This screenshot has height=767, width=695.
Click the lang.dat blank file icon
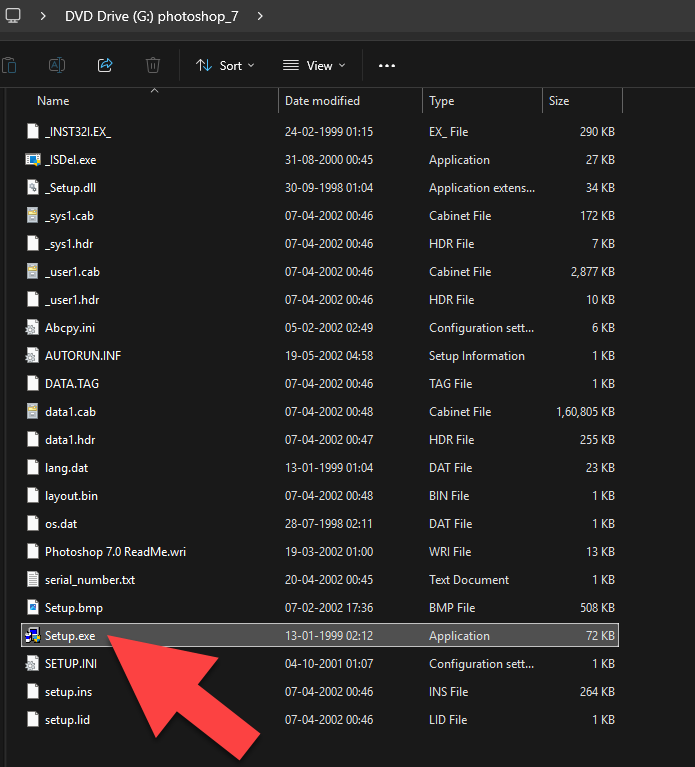(33, 468)
